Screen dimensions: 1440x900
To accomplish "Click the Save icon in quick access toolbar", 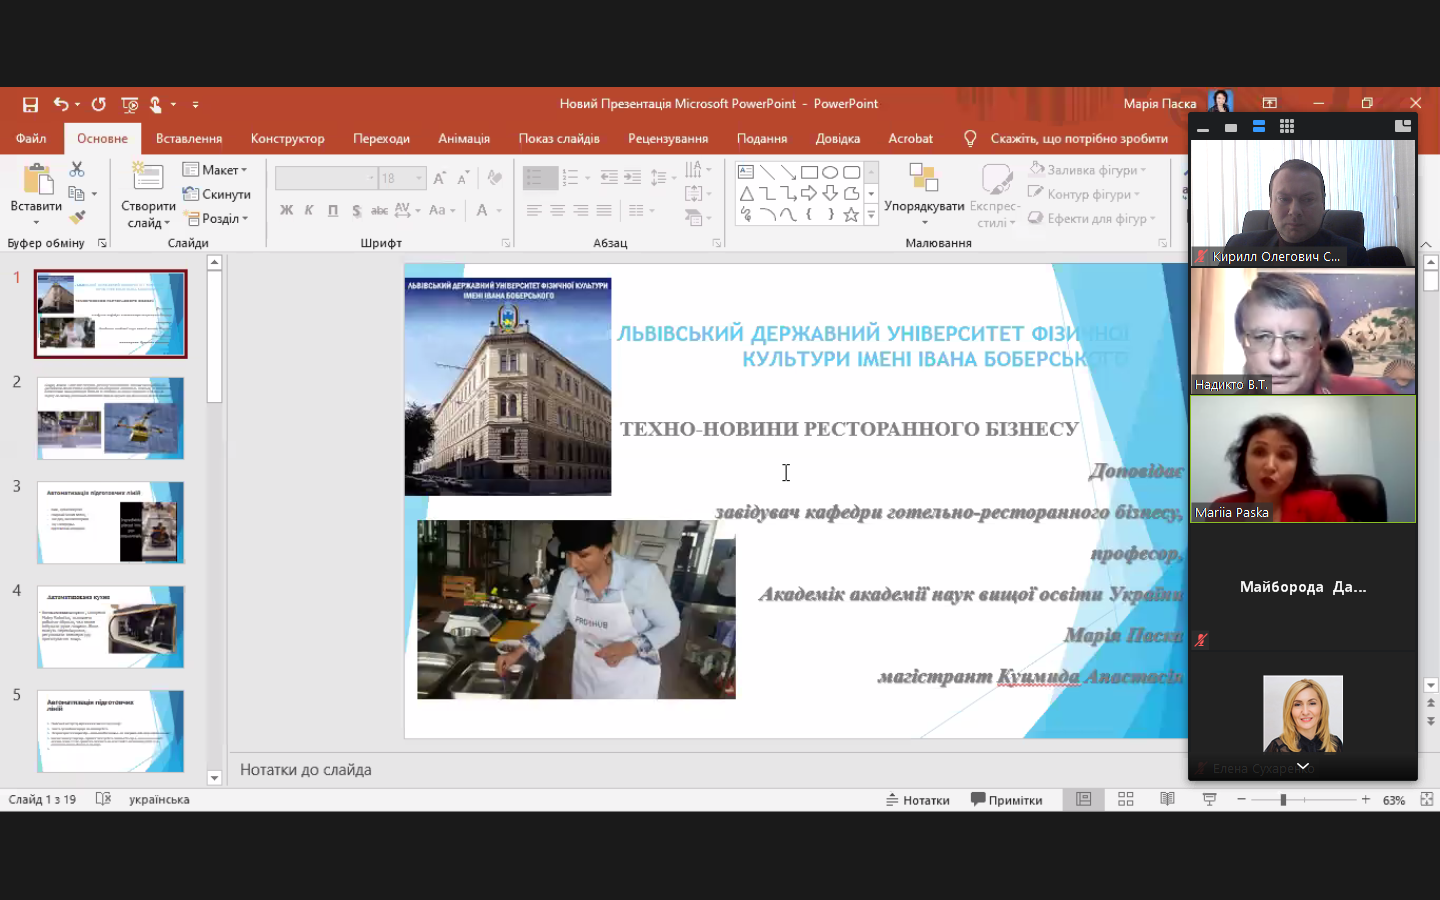I will [x=30, y=104].
